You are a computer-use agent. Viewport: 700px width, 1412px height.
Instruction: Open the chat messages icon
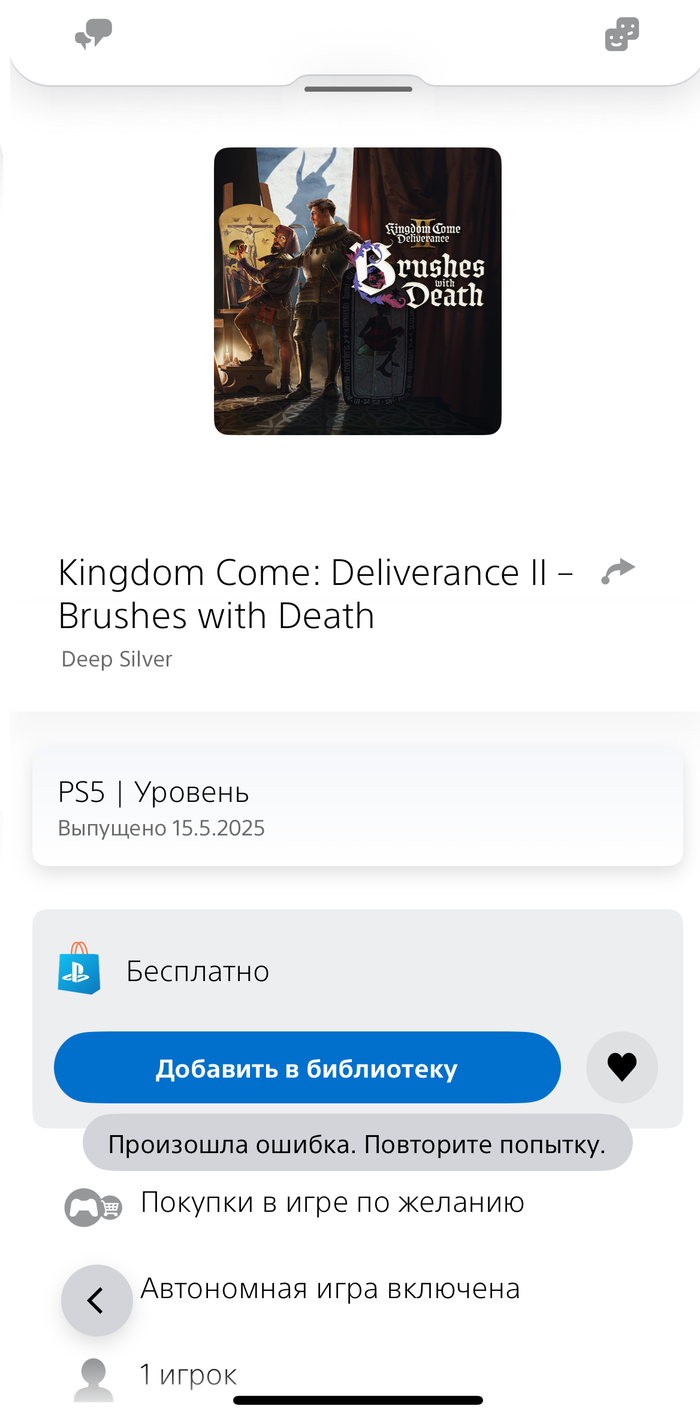pos(93,36)
